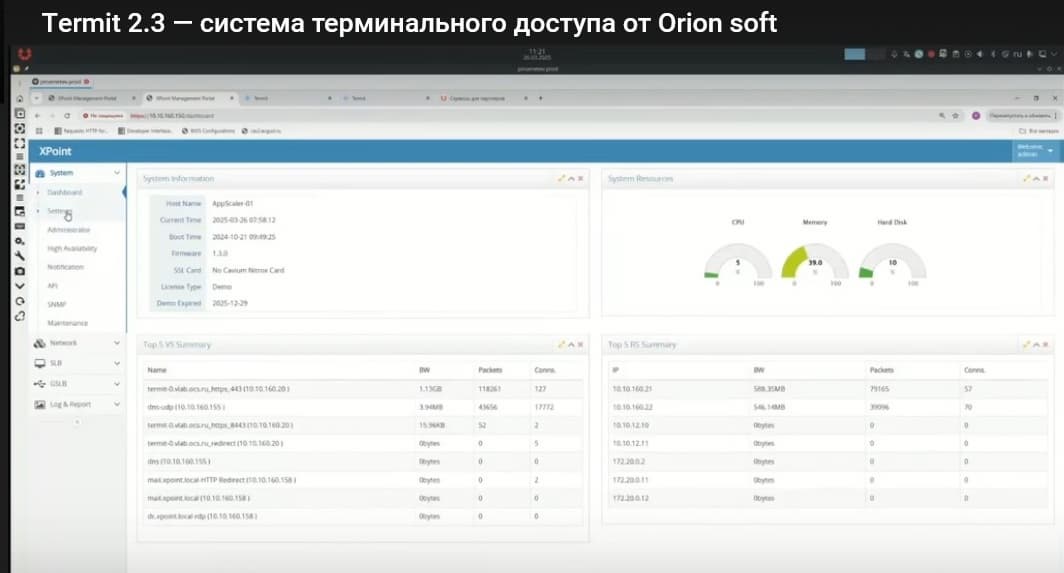Click the magnifier icon in the address bar
The image size is (1064, 573).
942,115
